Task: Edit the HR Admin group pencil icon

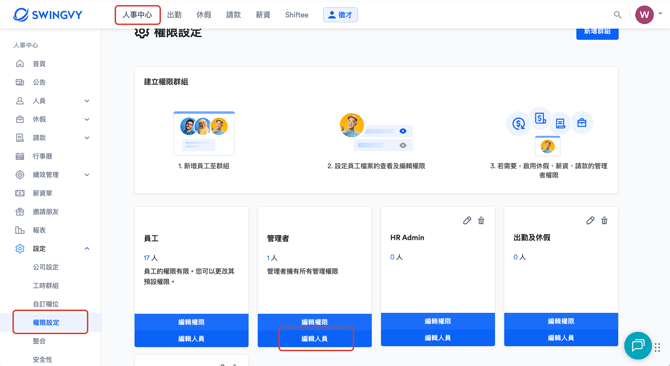Action: [467, 220]
